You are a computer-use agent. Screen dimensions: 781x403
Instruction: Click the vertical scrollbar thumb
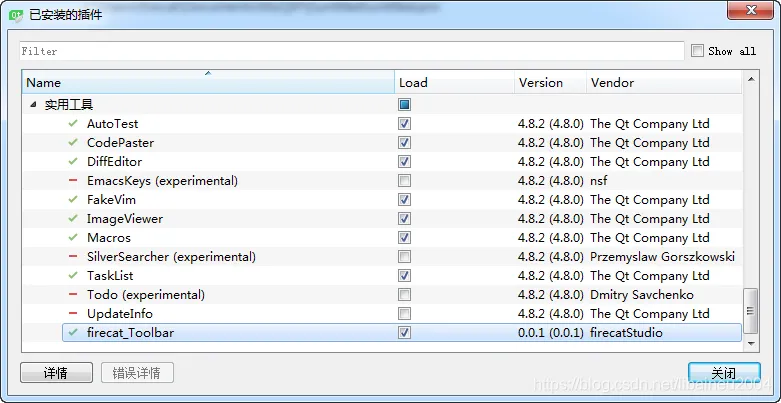[x=751, y=311]
